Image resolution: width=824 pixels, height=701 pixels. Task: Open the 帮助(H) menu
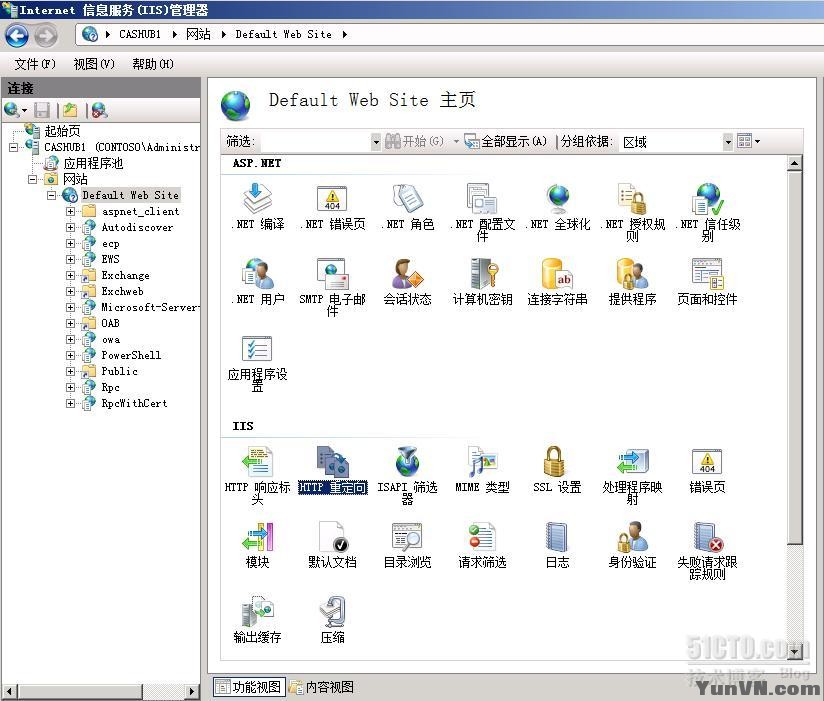pyautogui.click(x=152, y=64)
